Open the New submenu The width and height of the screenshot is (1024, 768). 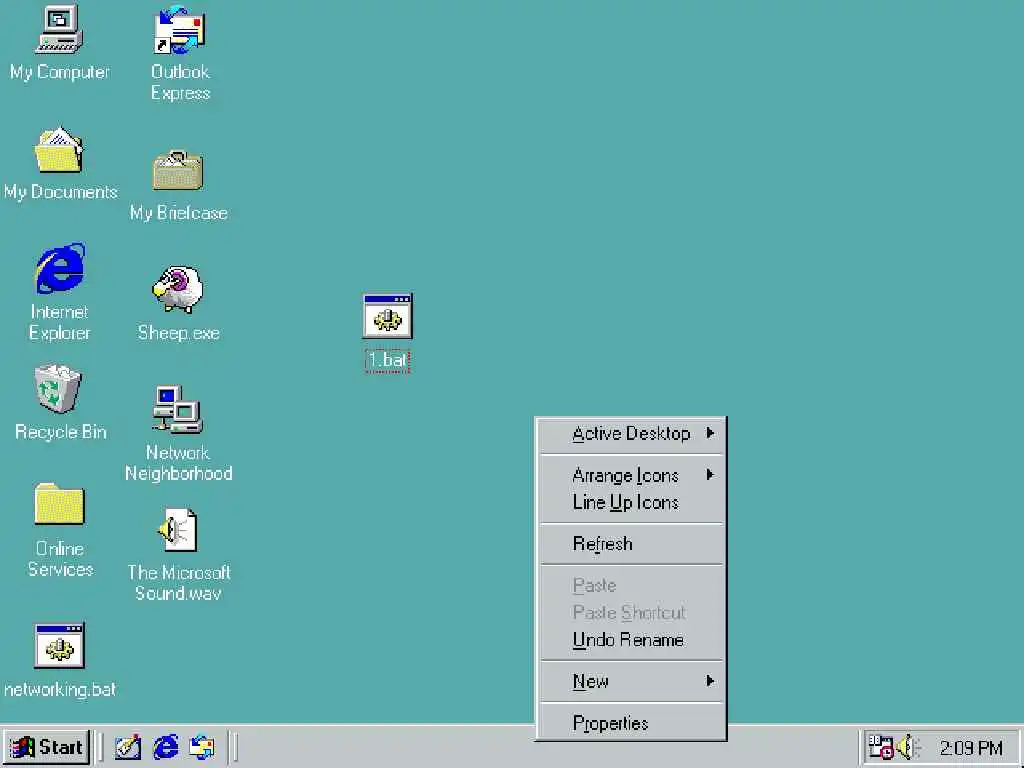tap(631, 682)
